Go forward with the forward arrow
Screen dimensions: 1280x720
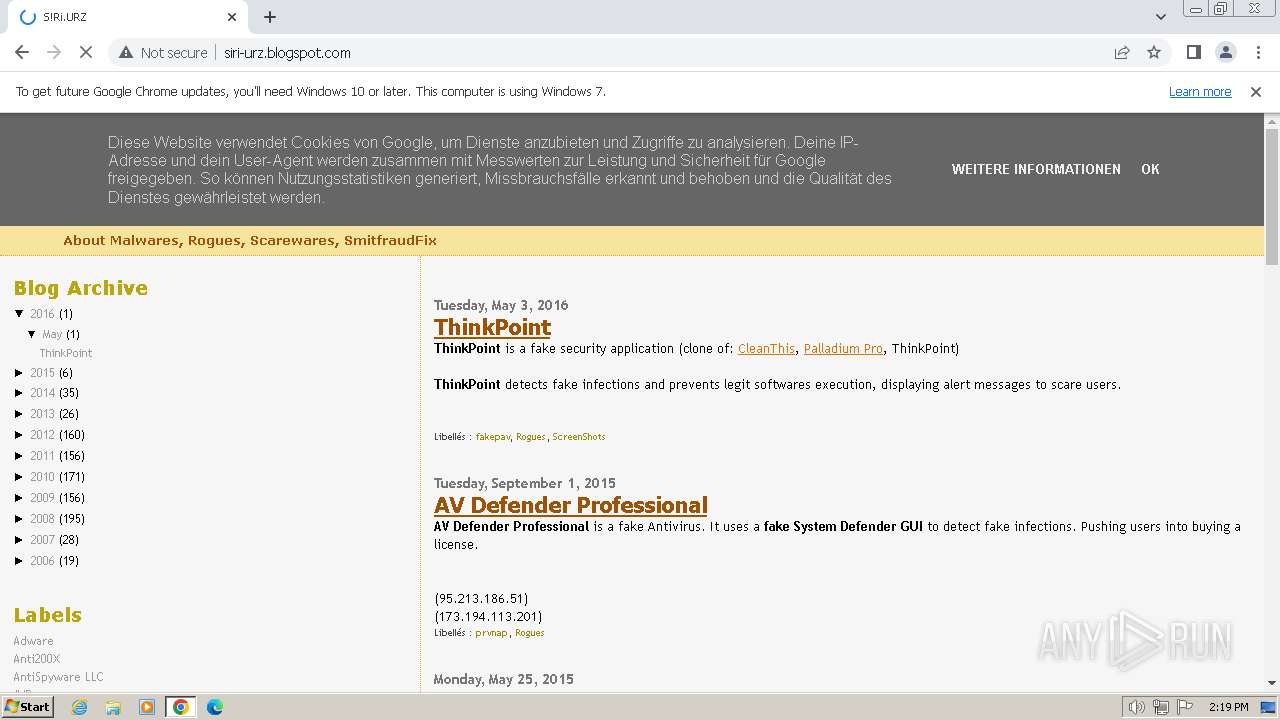click(54, 52)
